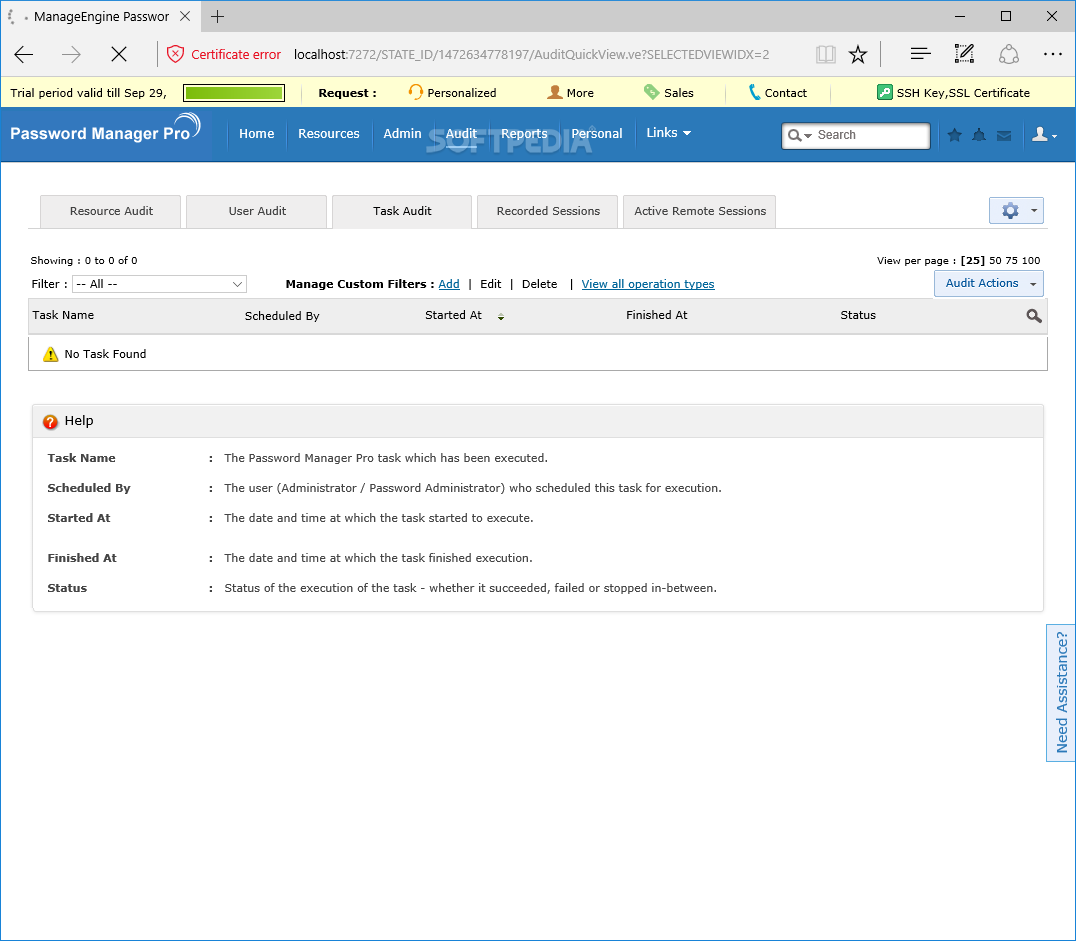The height and width of the screenshot is (941, 1076).
Task: Open a new browser tab
Action: pyautogui.click(x=218, y=16)
